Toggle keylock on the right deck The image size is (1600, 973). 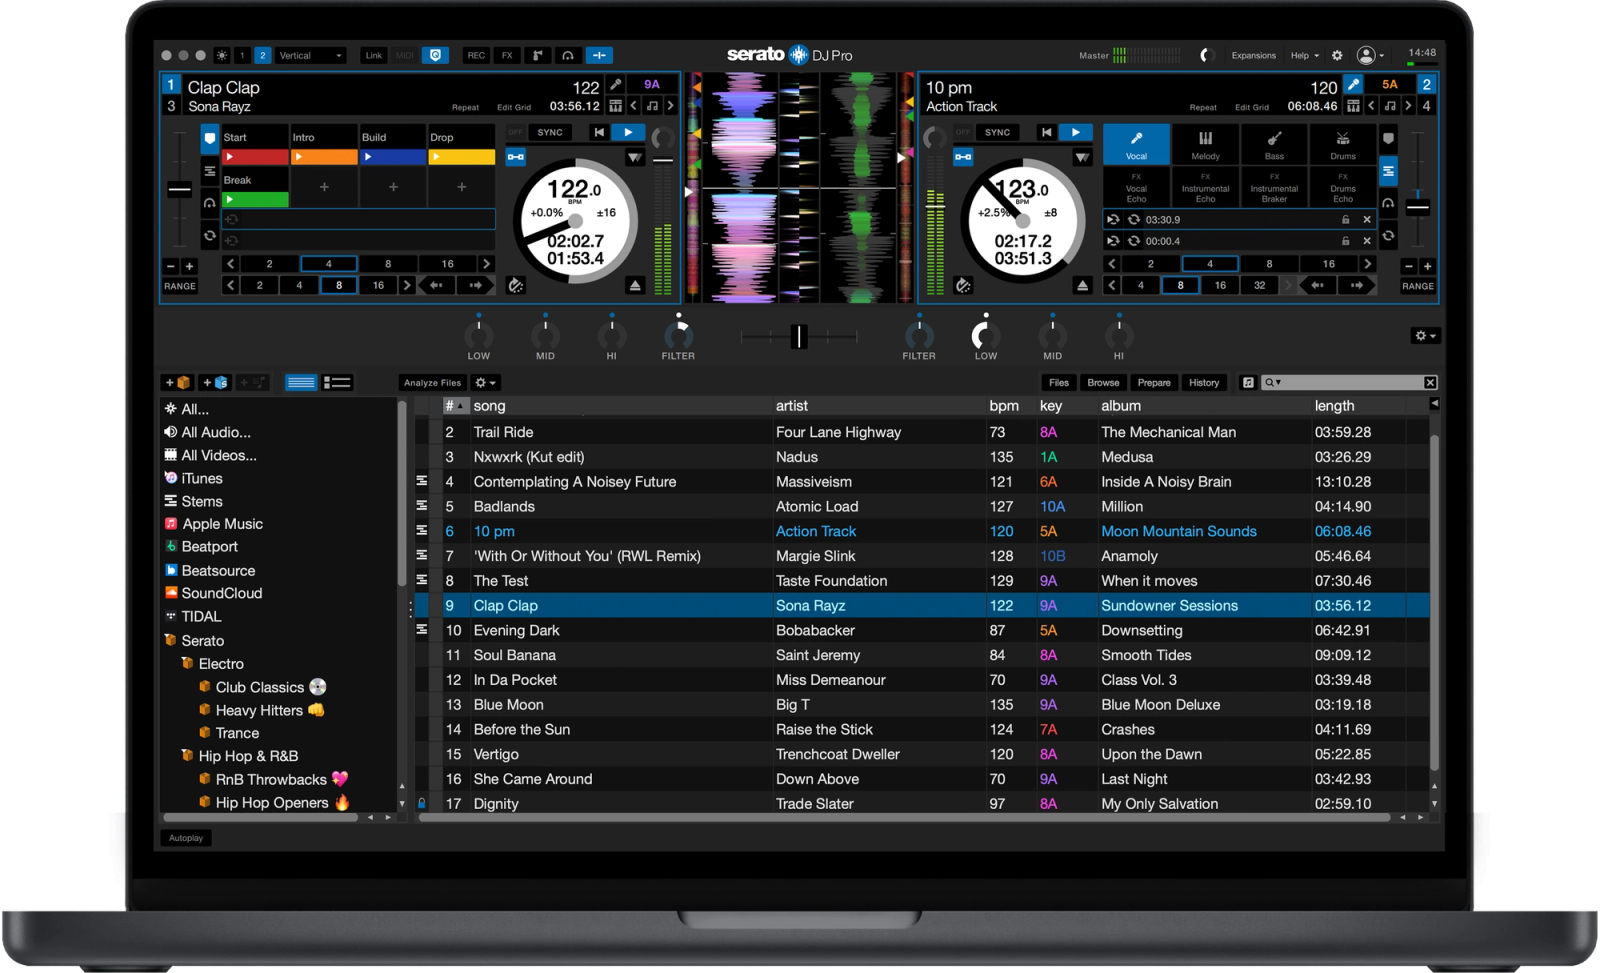(963, 157)
